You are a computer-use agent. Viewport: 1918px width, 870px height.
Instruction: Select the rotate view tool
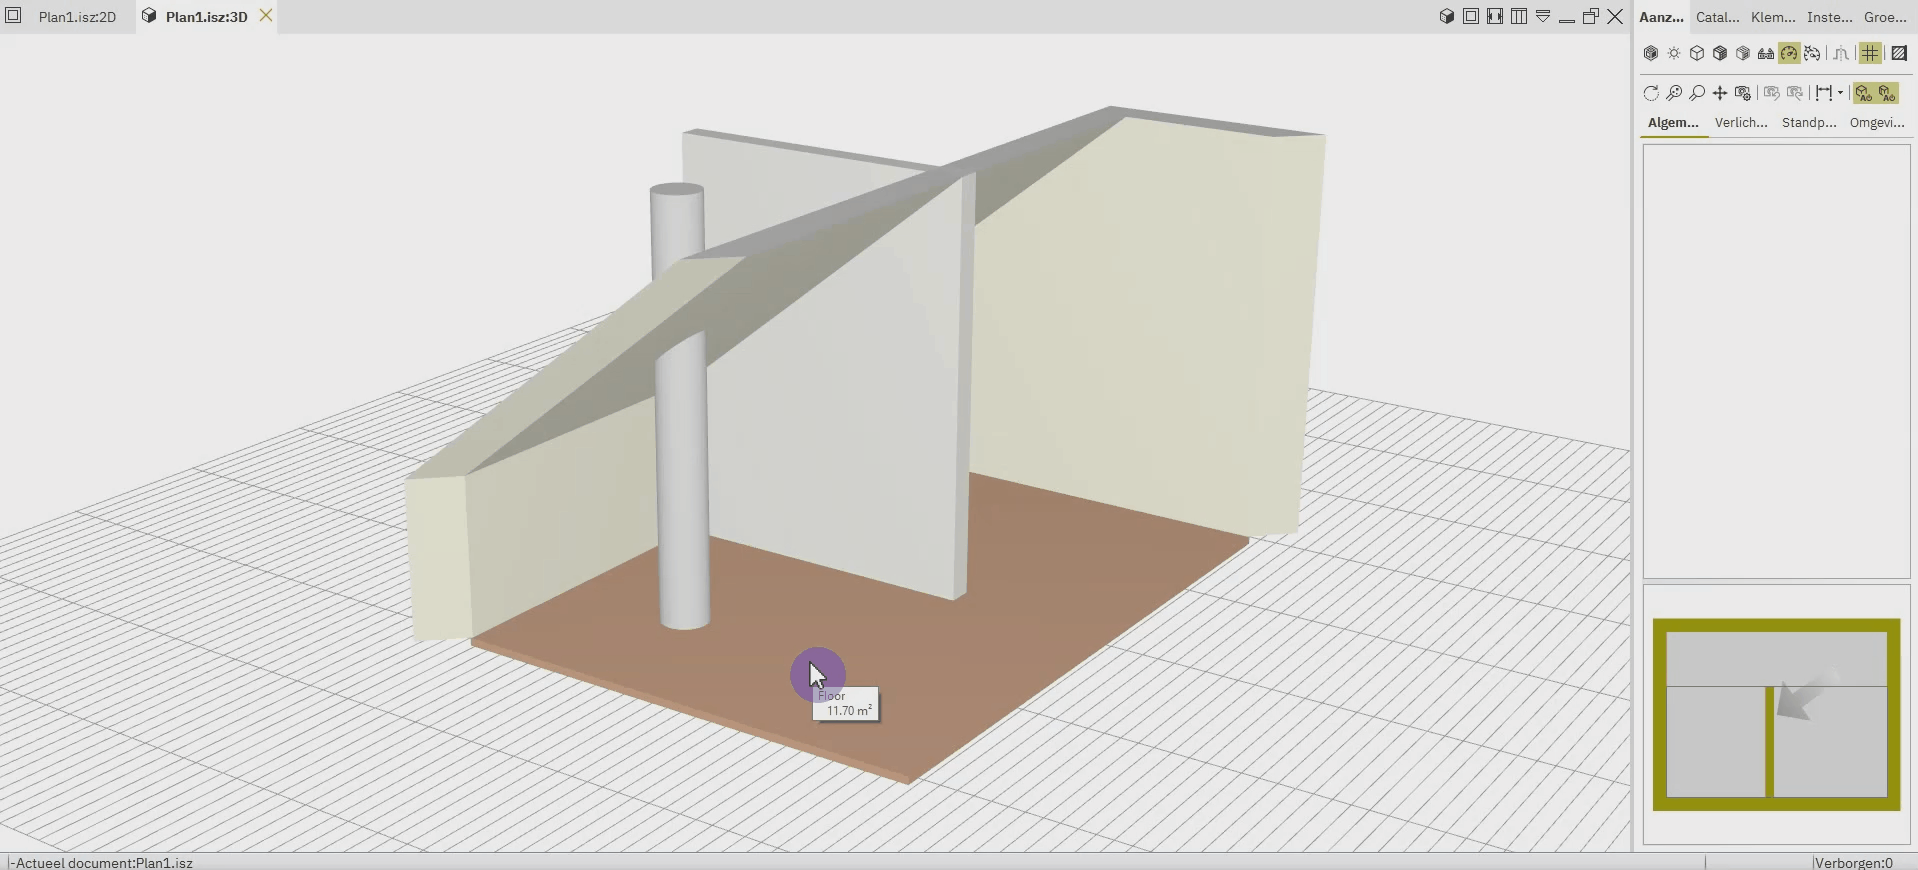(x=1651, y=93)
